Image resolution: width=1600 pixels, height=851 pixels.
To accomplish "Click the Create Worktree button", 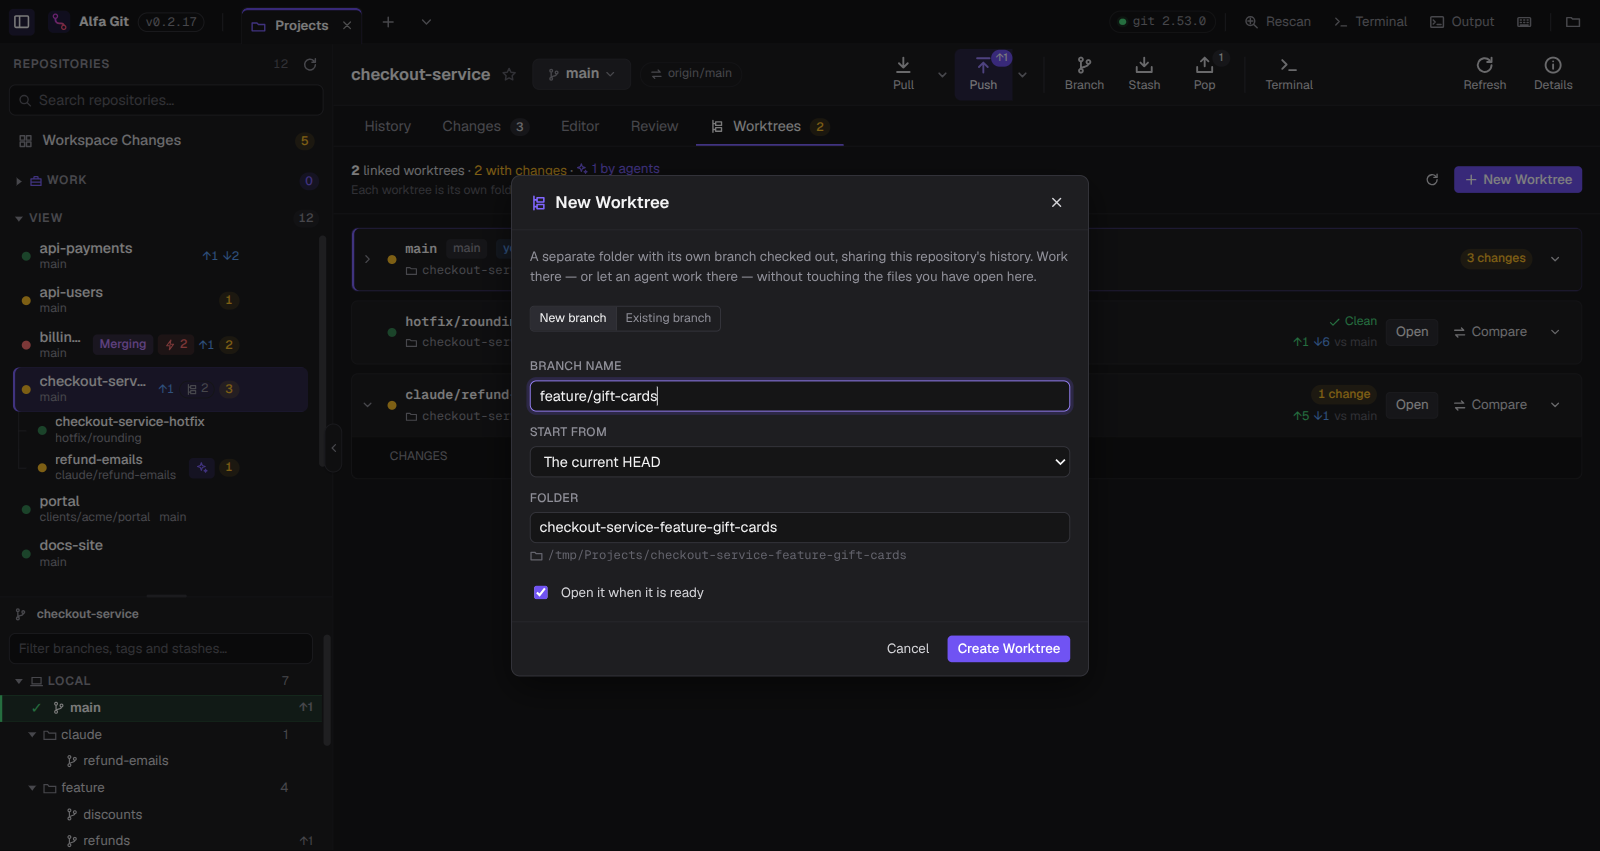I will point(1008,649).
